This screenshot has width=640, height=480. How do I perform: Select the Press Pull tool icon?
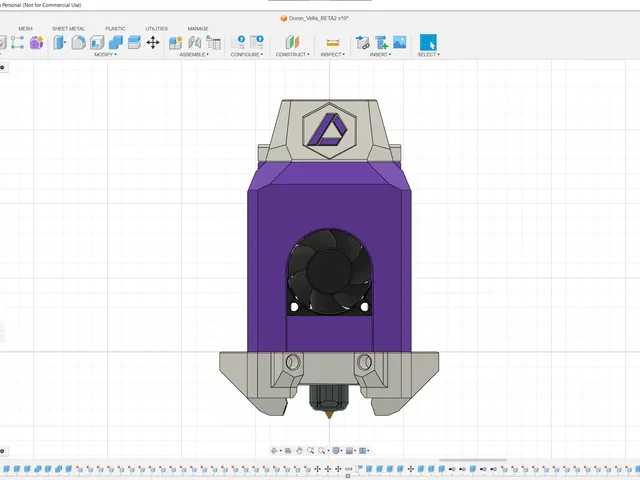pos(60,42)
